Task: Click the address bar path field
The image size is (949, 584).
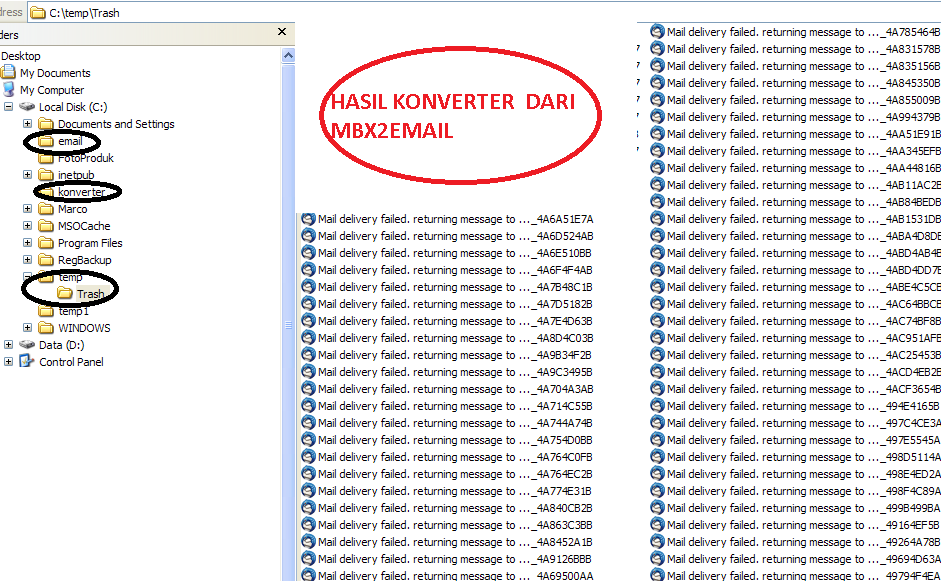Action: point(110,12)
